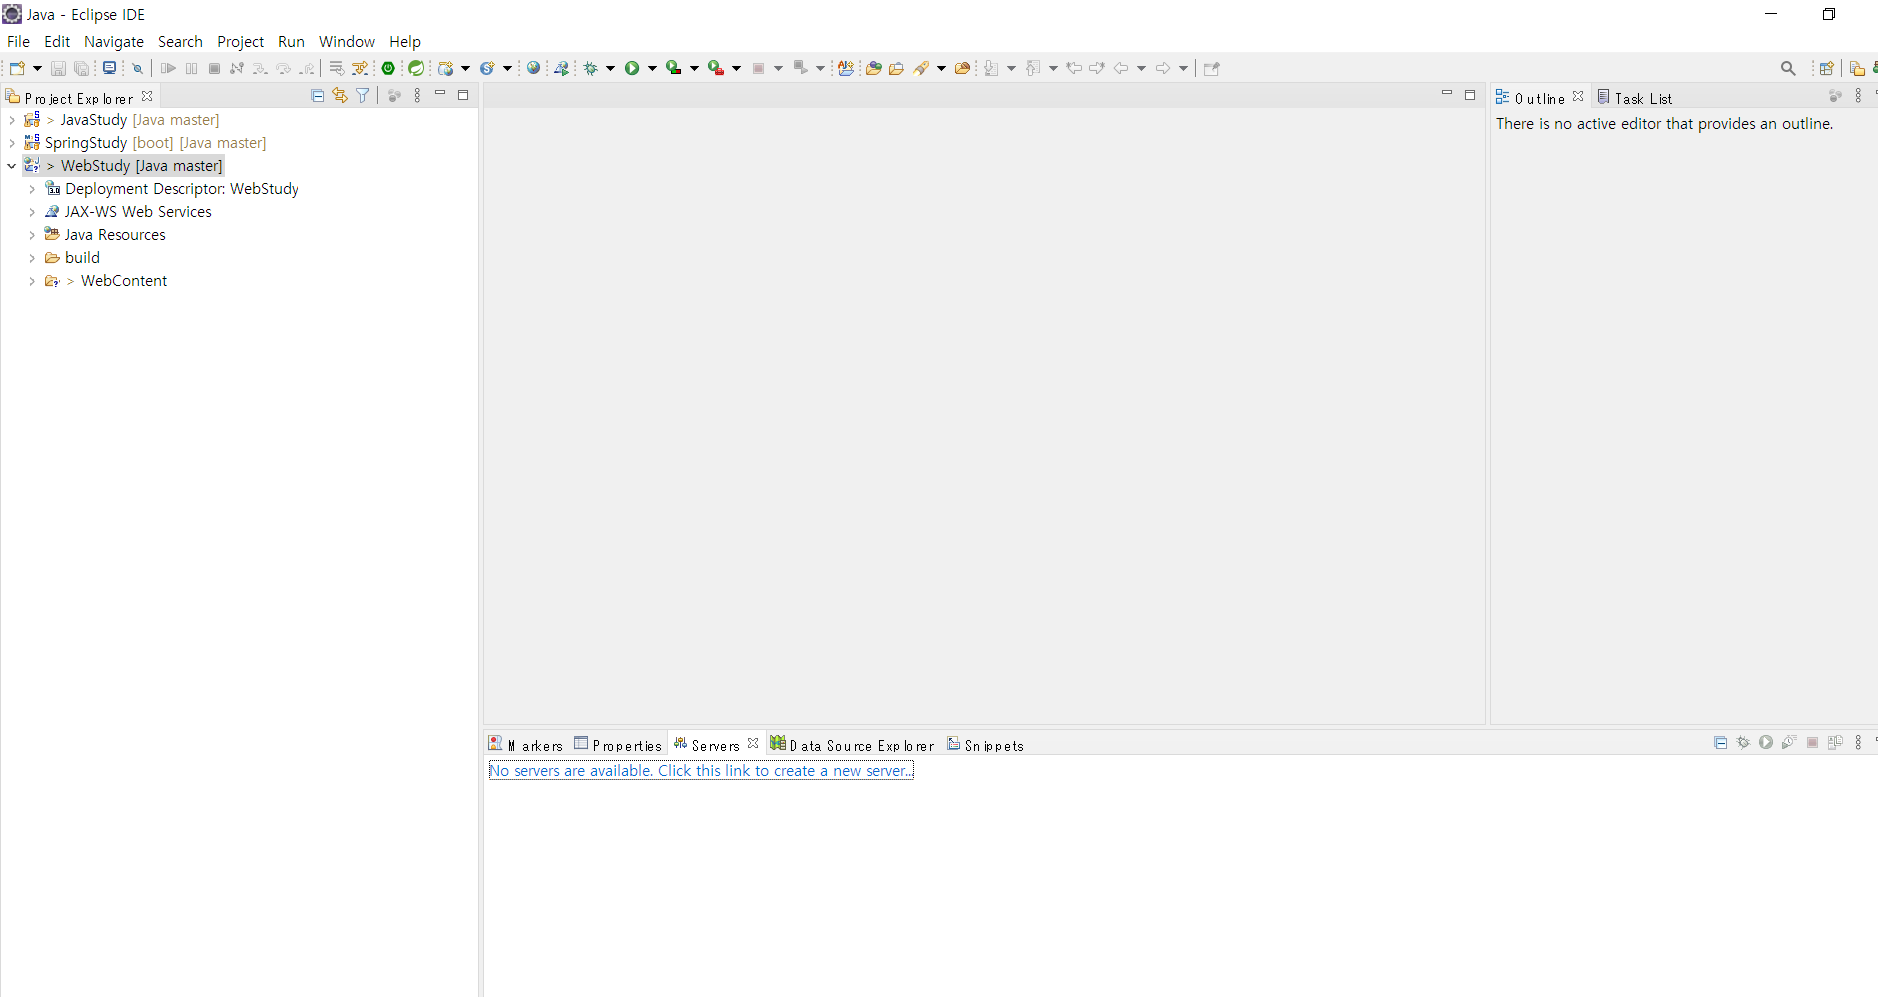Image resolution: width=1878 pixels, height=997 pixels.
Task: Open dropdown arrow next to Run button
Action: (x=652, y=68)
